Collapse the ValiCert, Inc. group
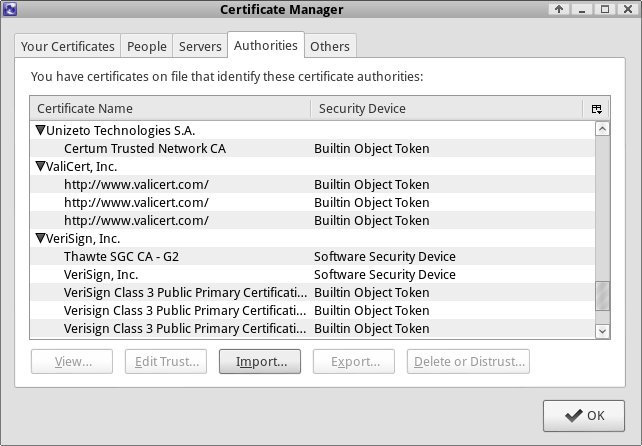Screen dimensions: 642x446 40,166
